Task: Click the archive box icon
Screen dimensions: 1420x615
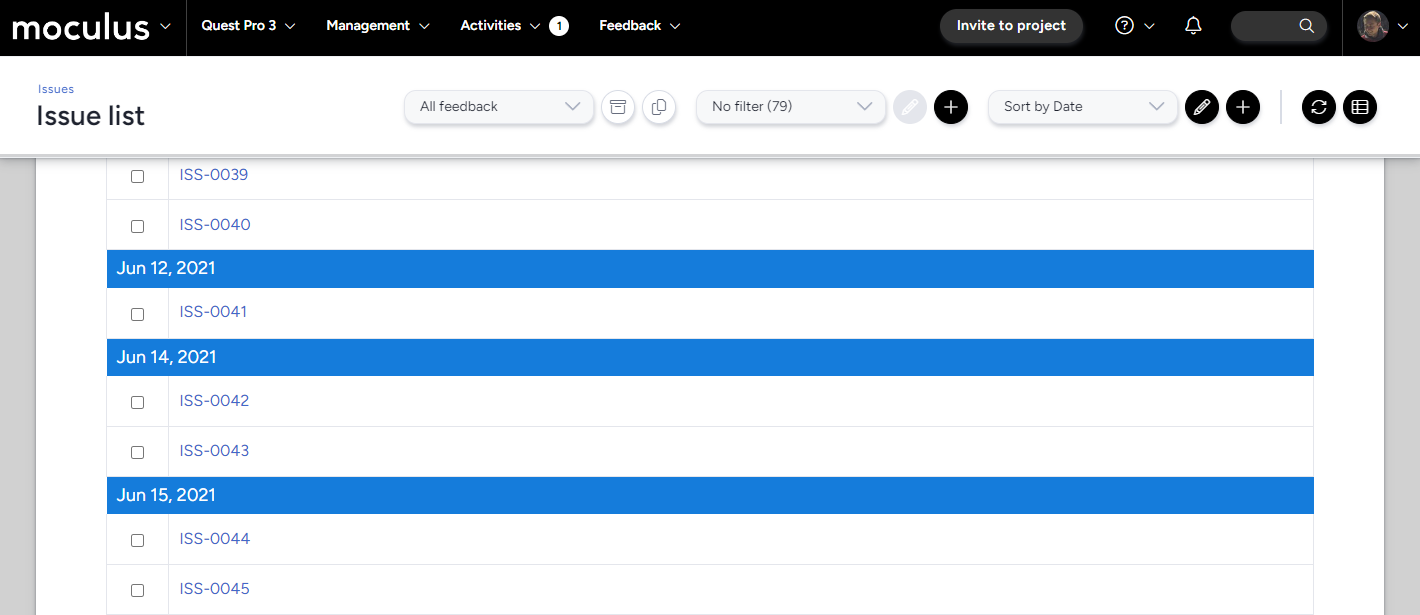Action: click(618, 107)
